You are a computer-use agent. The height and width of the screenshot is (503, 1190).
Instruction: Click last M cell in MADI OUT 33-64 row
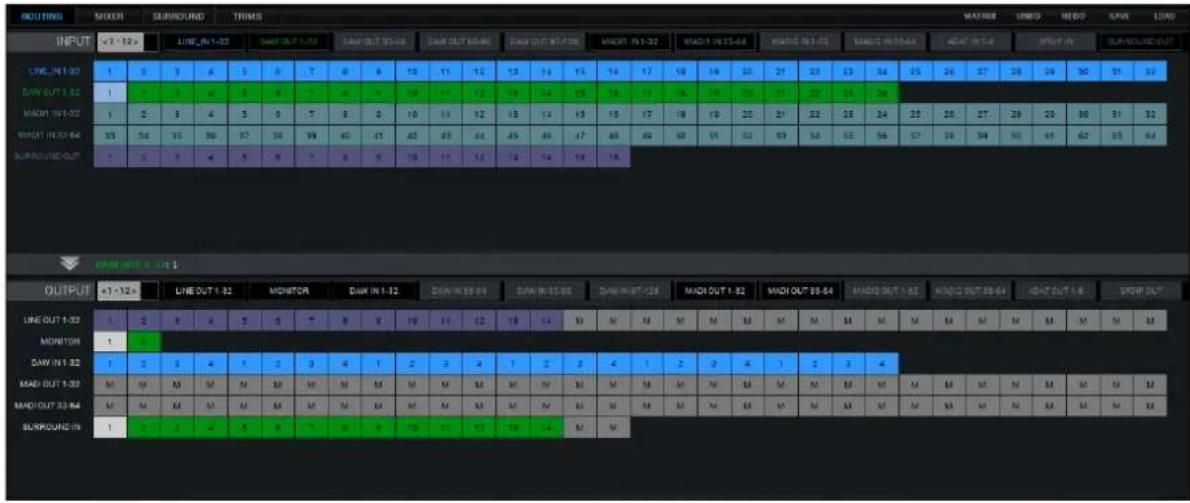(1150, 407)
